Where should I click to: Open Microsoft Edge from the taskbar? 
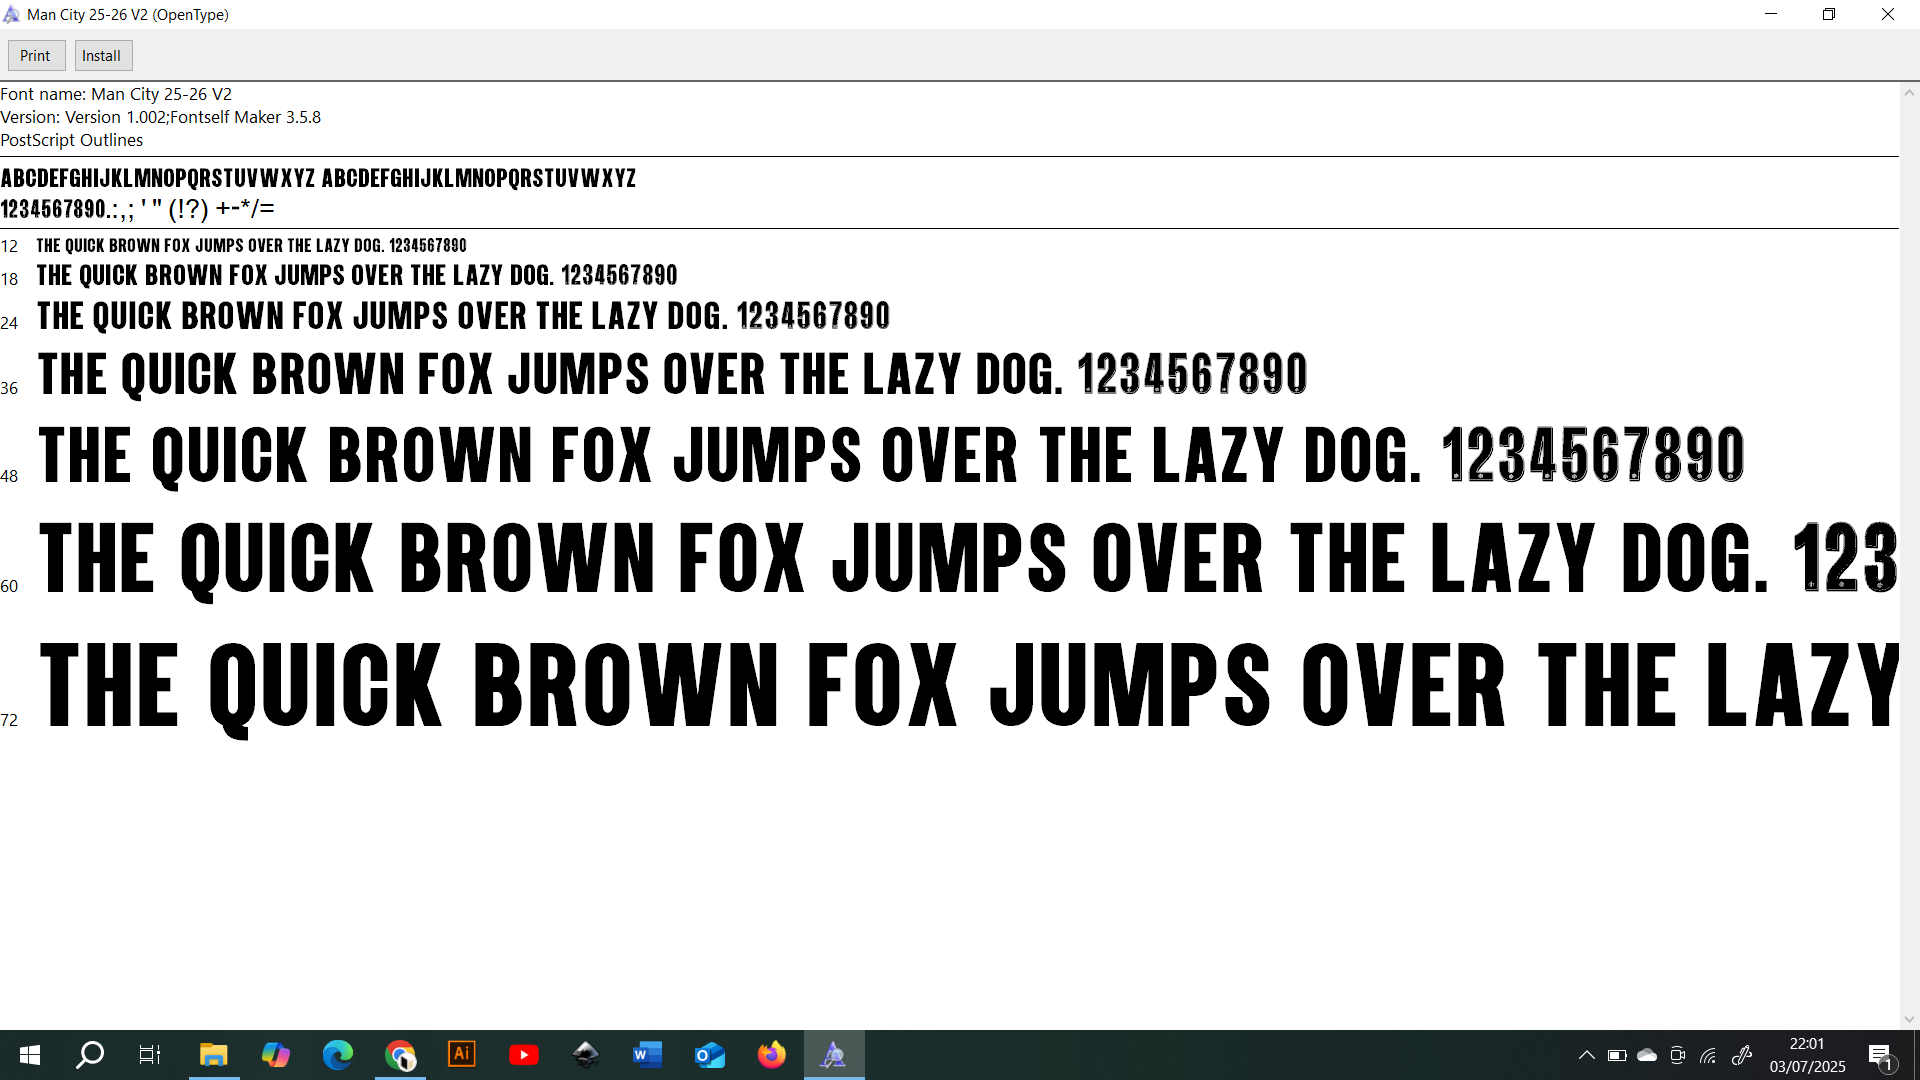point(338,1055)
